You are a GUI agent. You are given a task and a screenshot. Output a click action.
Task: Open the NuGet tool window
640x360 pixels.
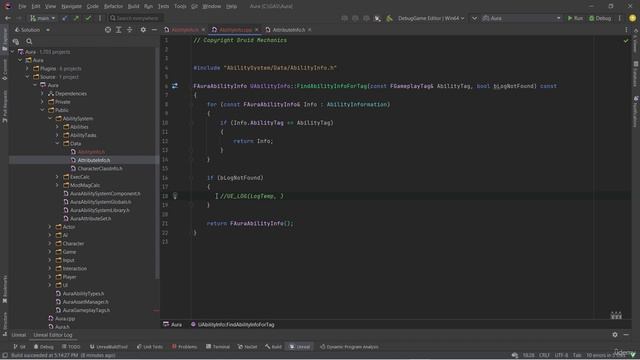247,347
